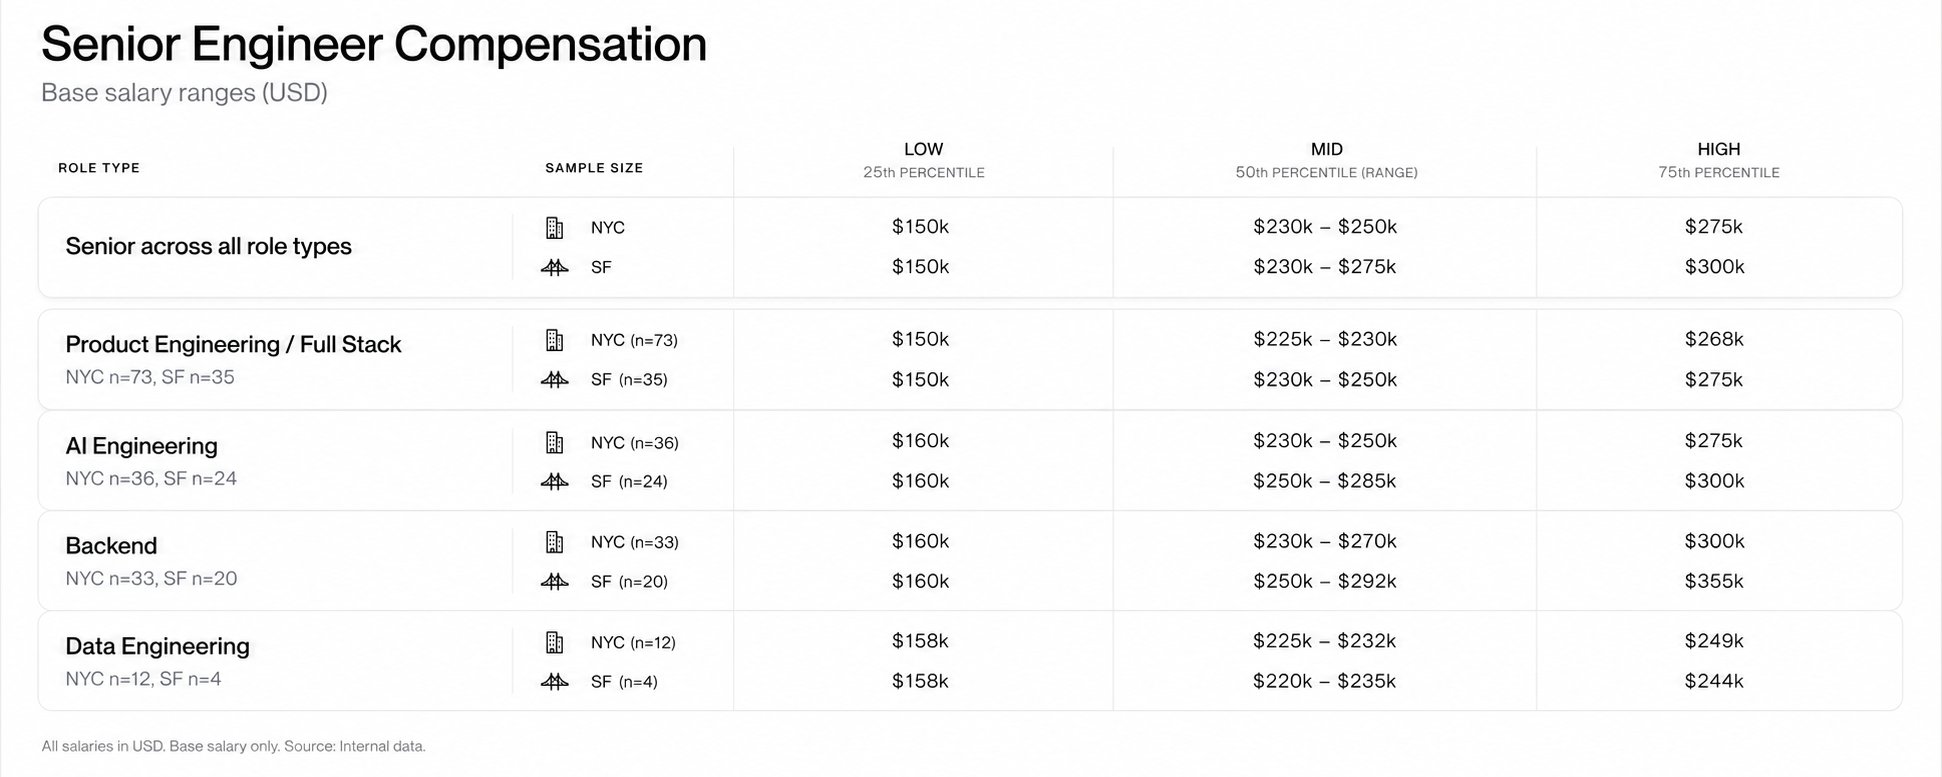
Task: Select the SAMPLE SIZE column header
Action: (x=594, y=168)
